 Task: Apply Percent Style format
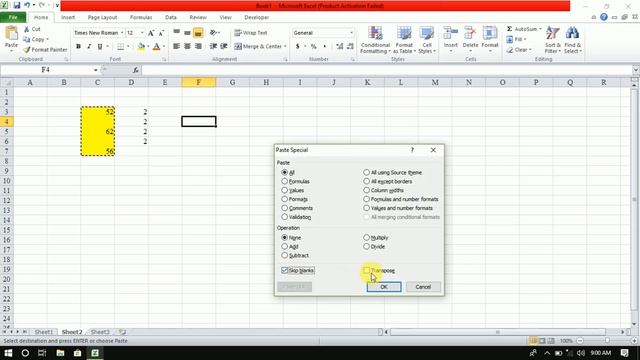pyautogui.click(x=313, y=47)
